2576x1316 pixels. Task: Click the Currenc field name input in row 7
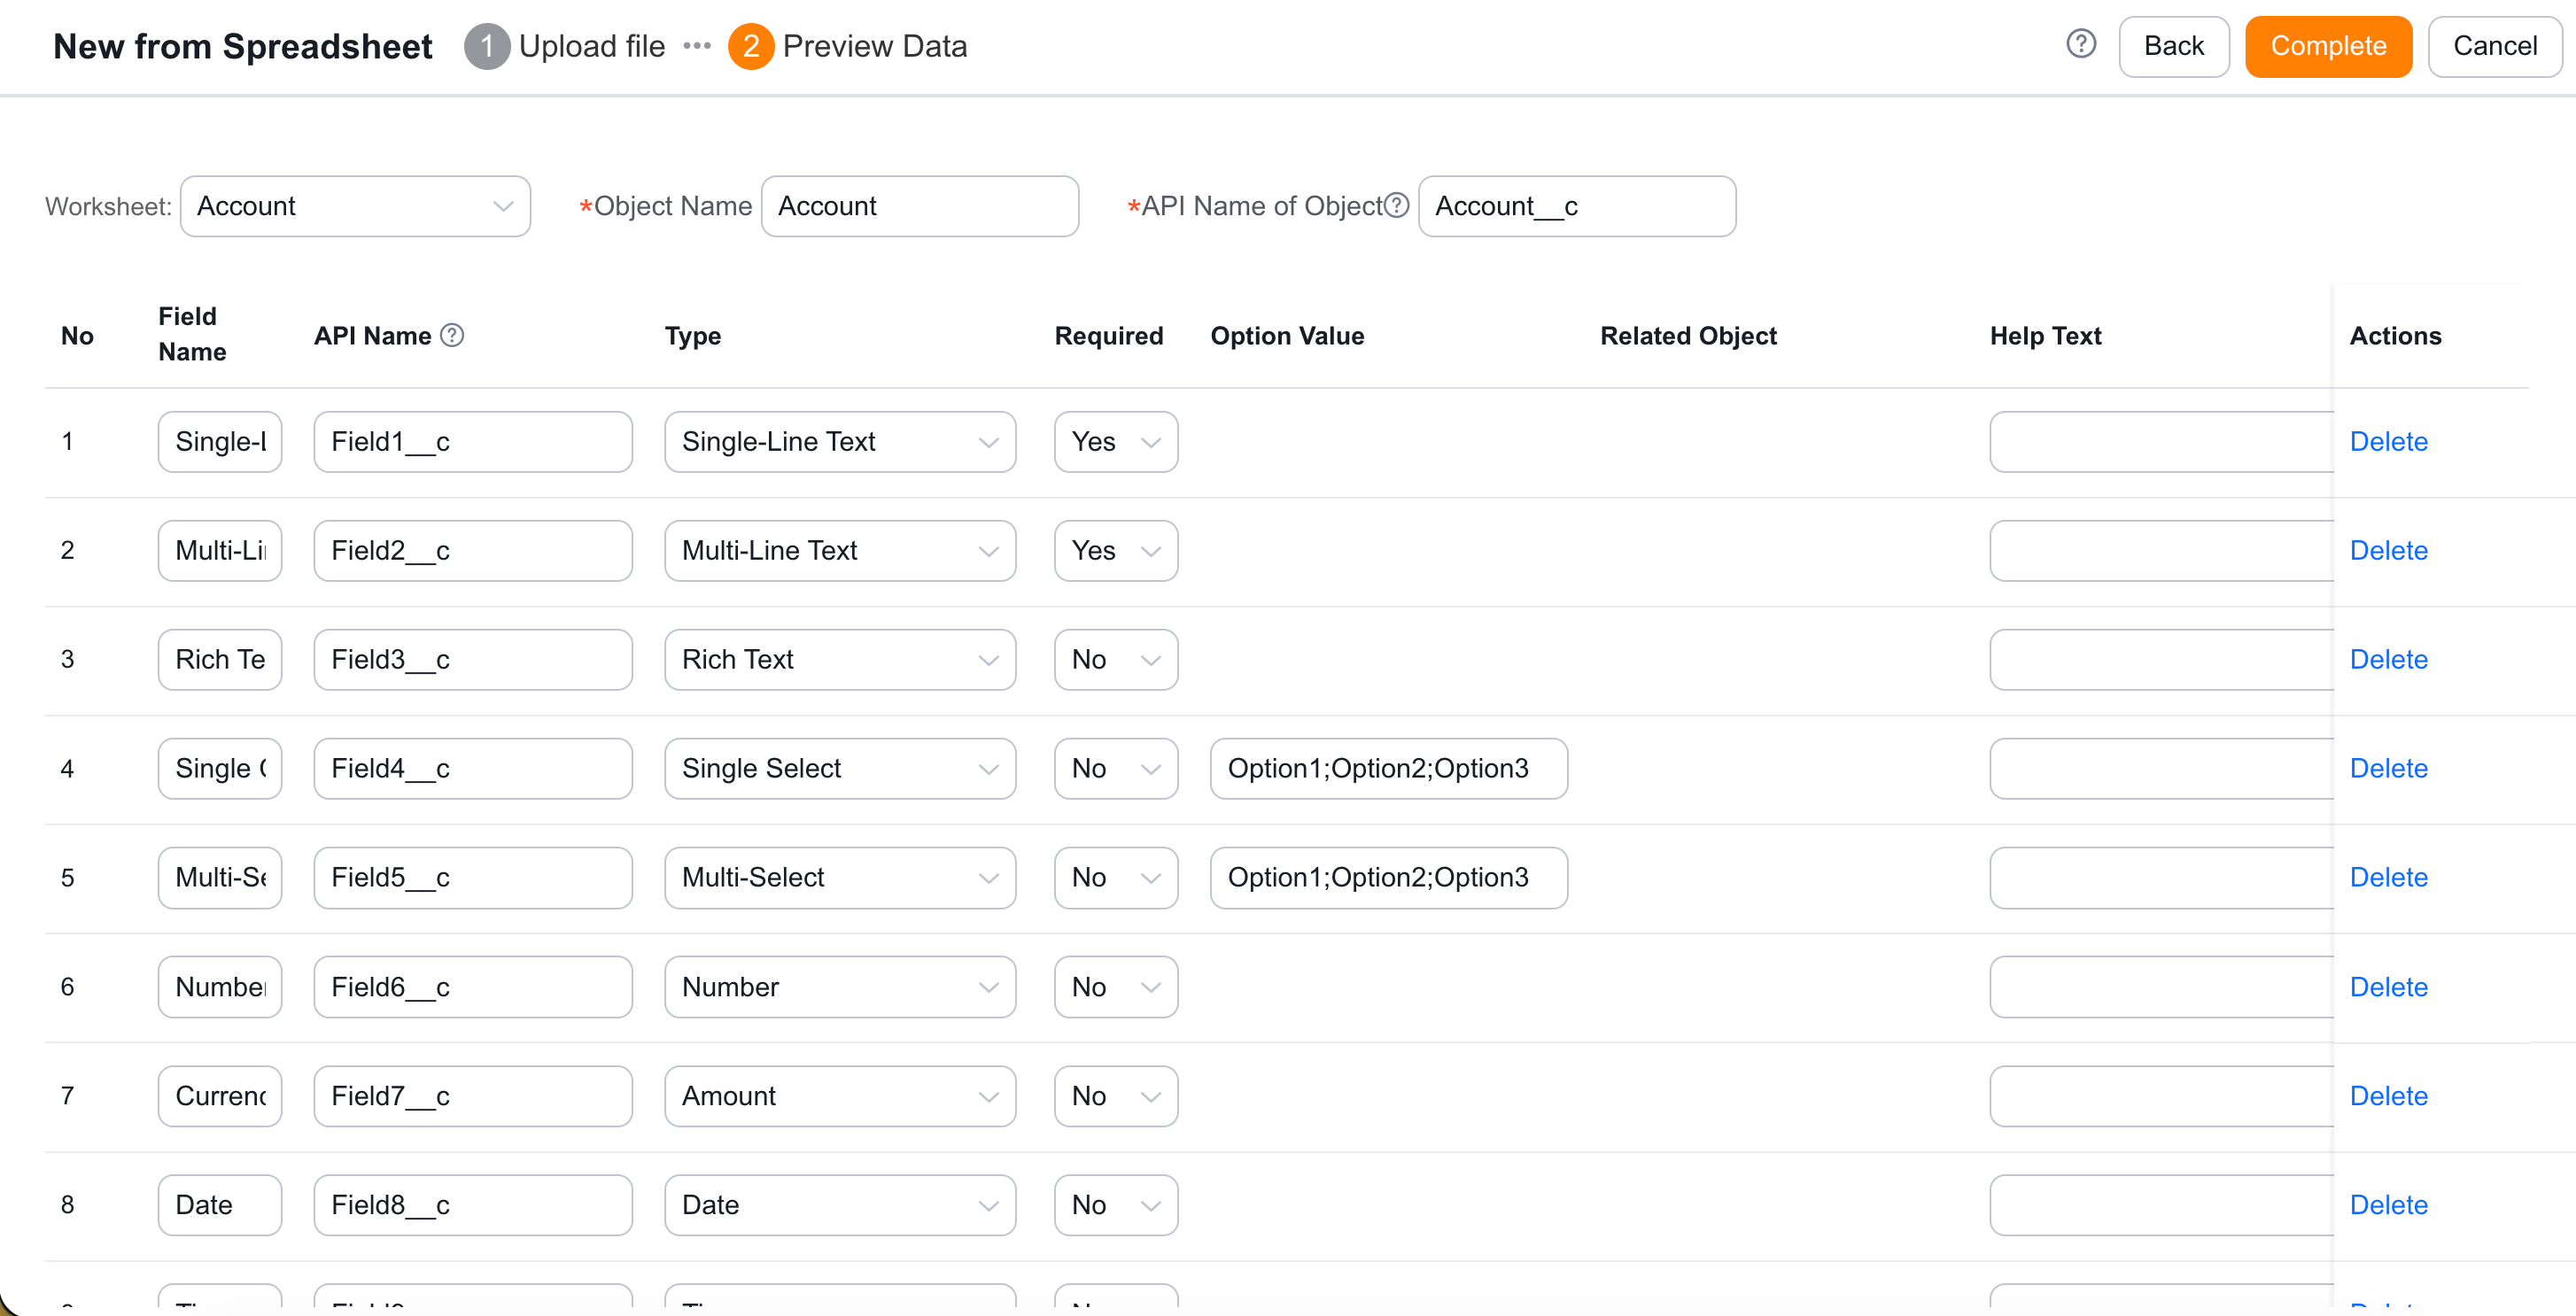point(220,1096)
